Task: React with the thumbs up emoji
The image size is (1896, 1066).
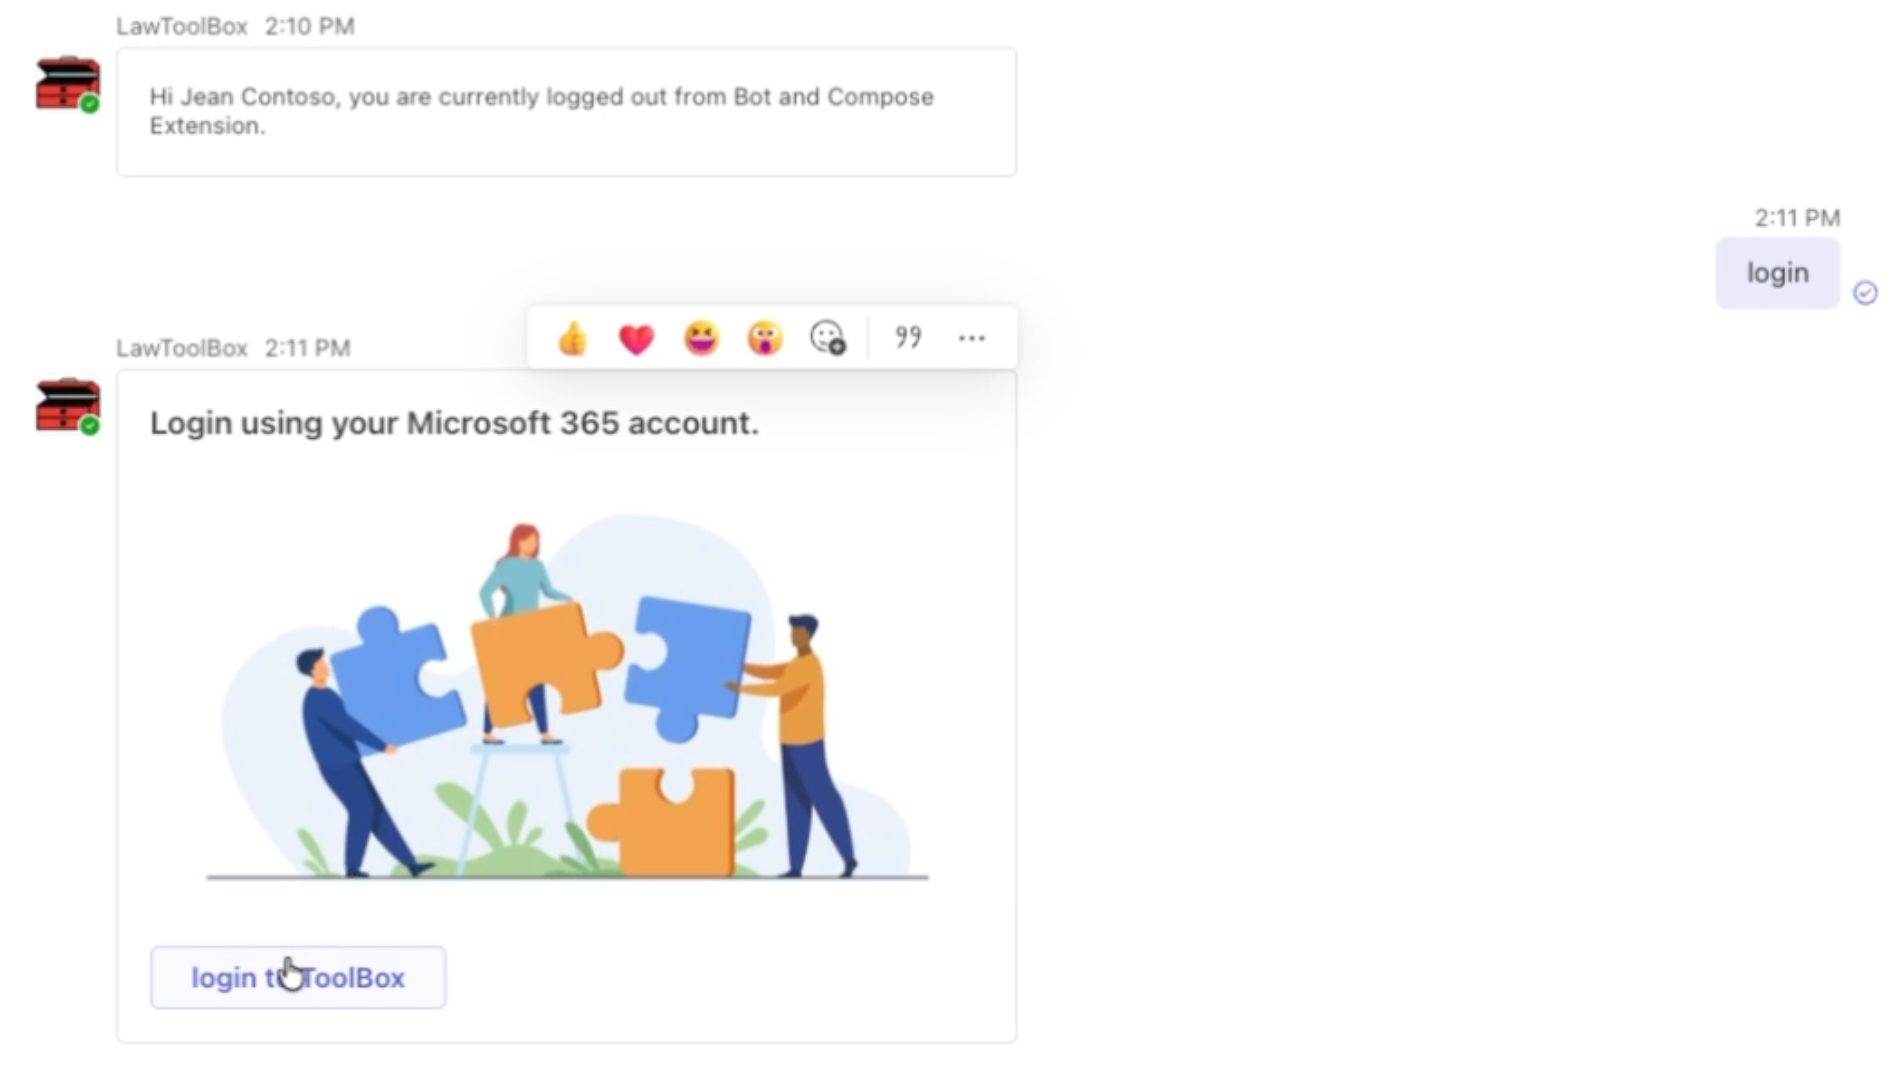Action: (573, 338)
